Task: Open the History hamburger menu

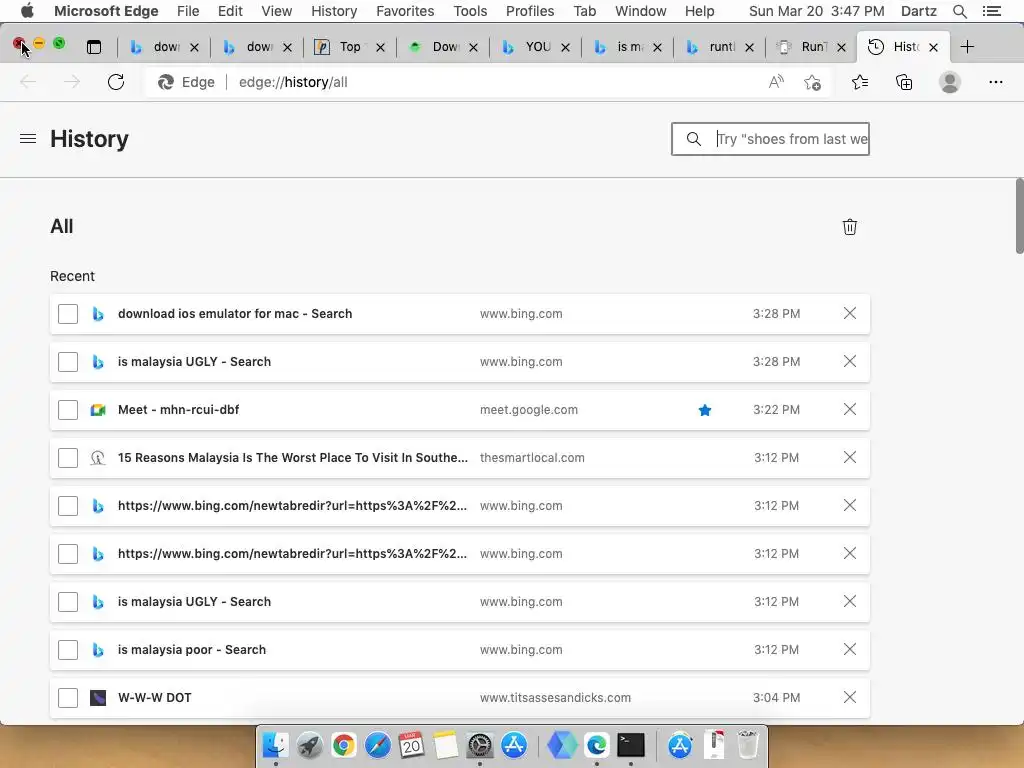Action: click(x=28, y=138)
